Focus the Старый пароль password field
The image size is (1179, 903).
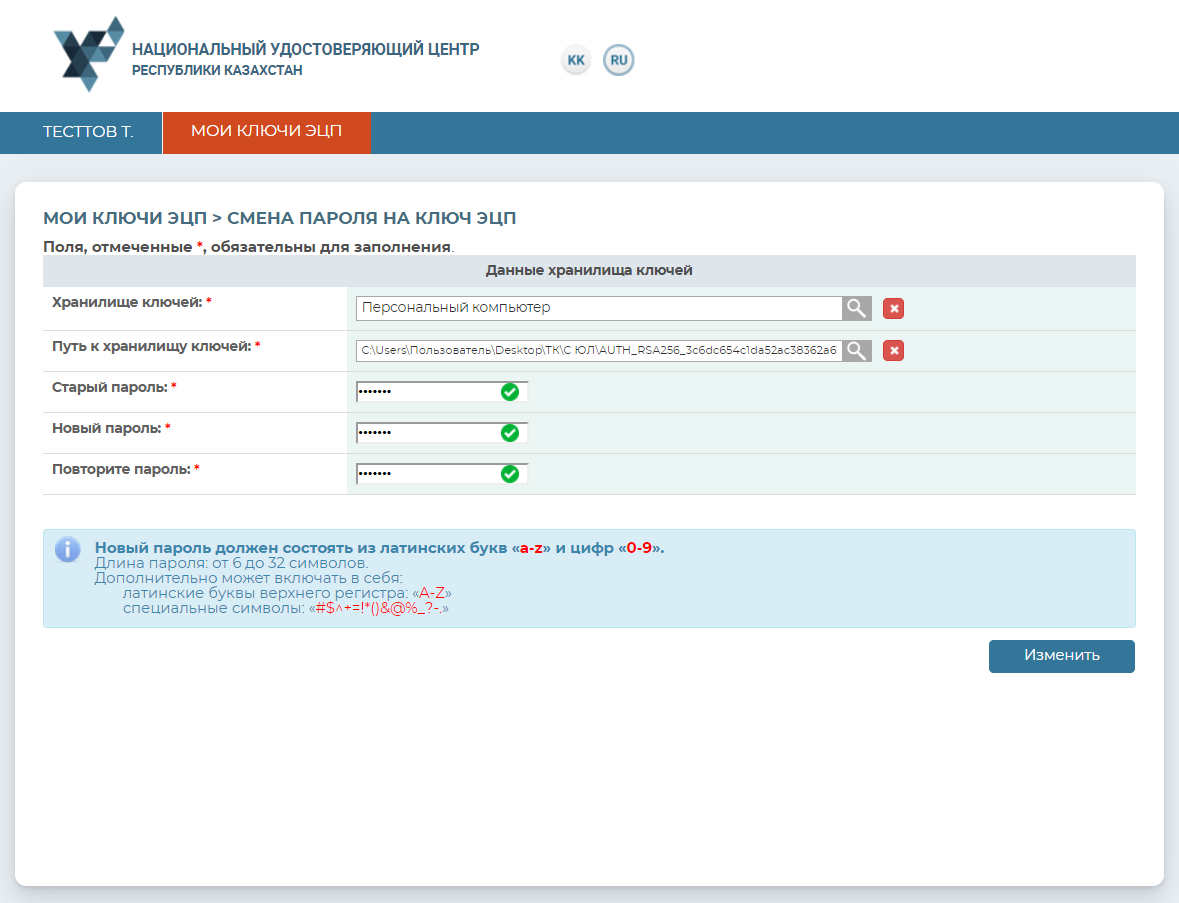pyautogui.click(x=427, y=392)
